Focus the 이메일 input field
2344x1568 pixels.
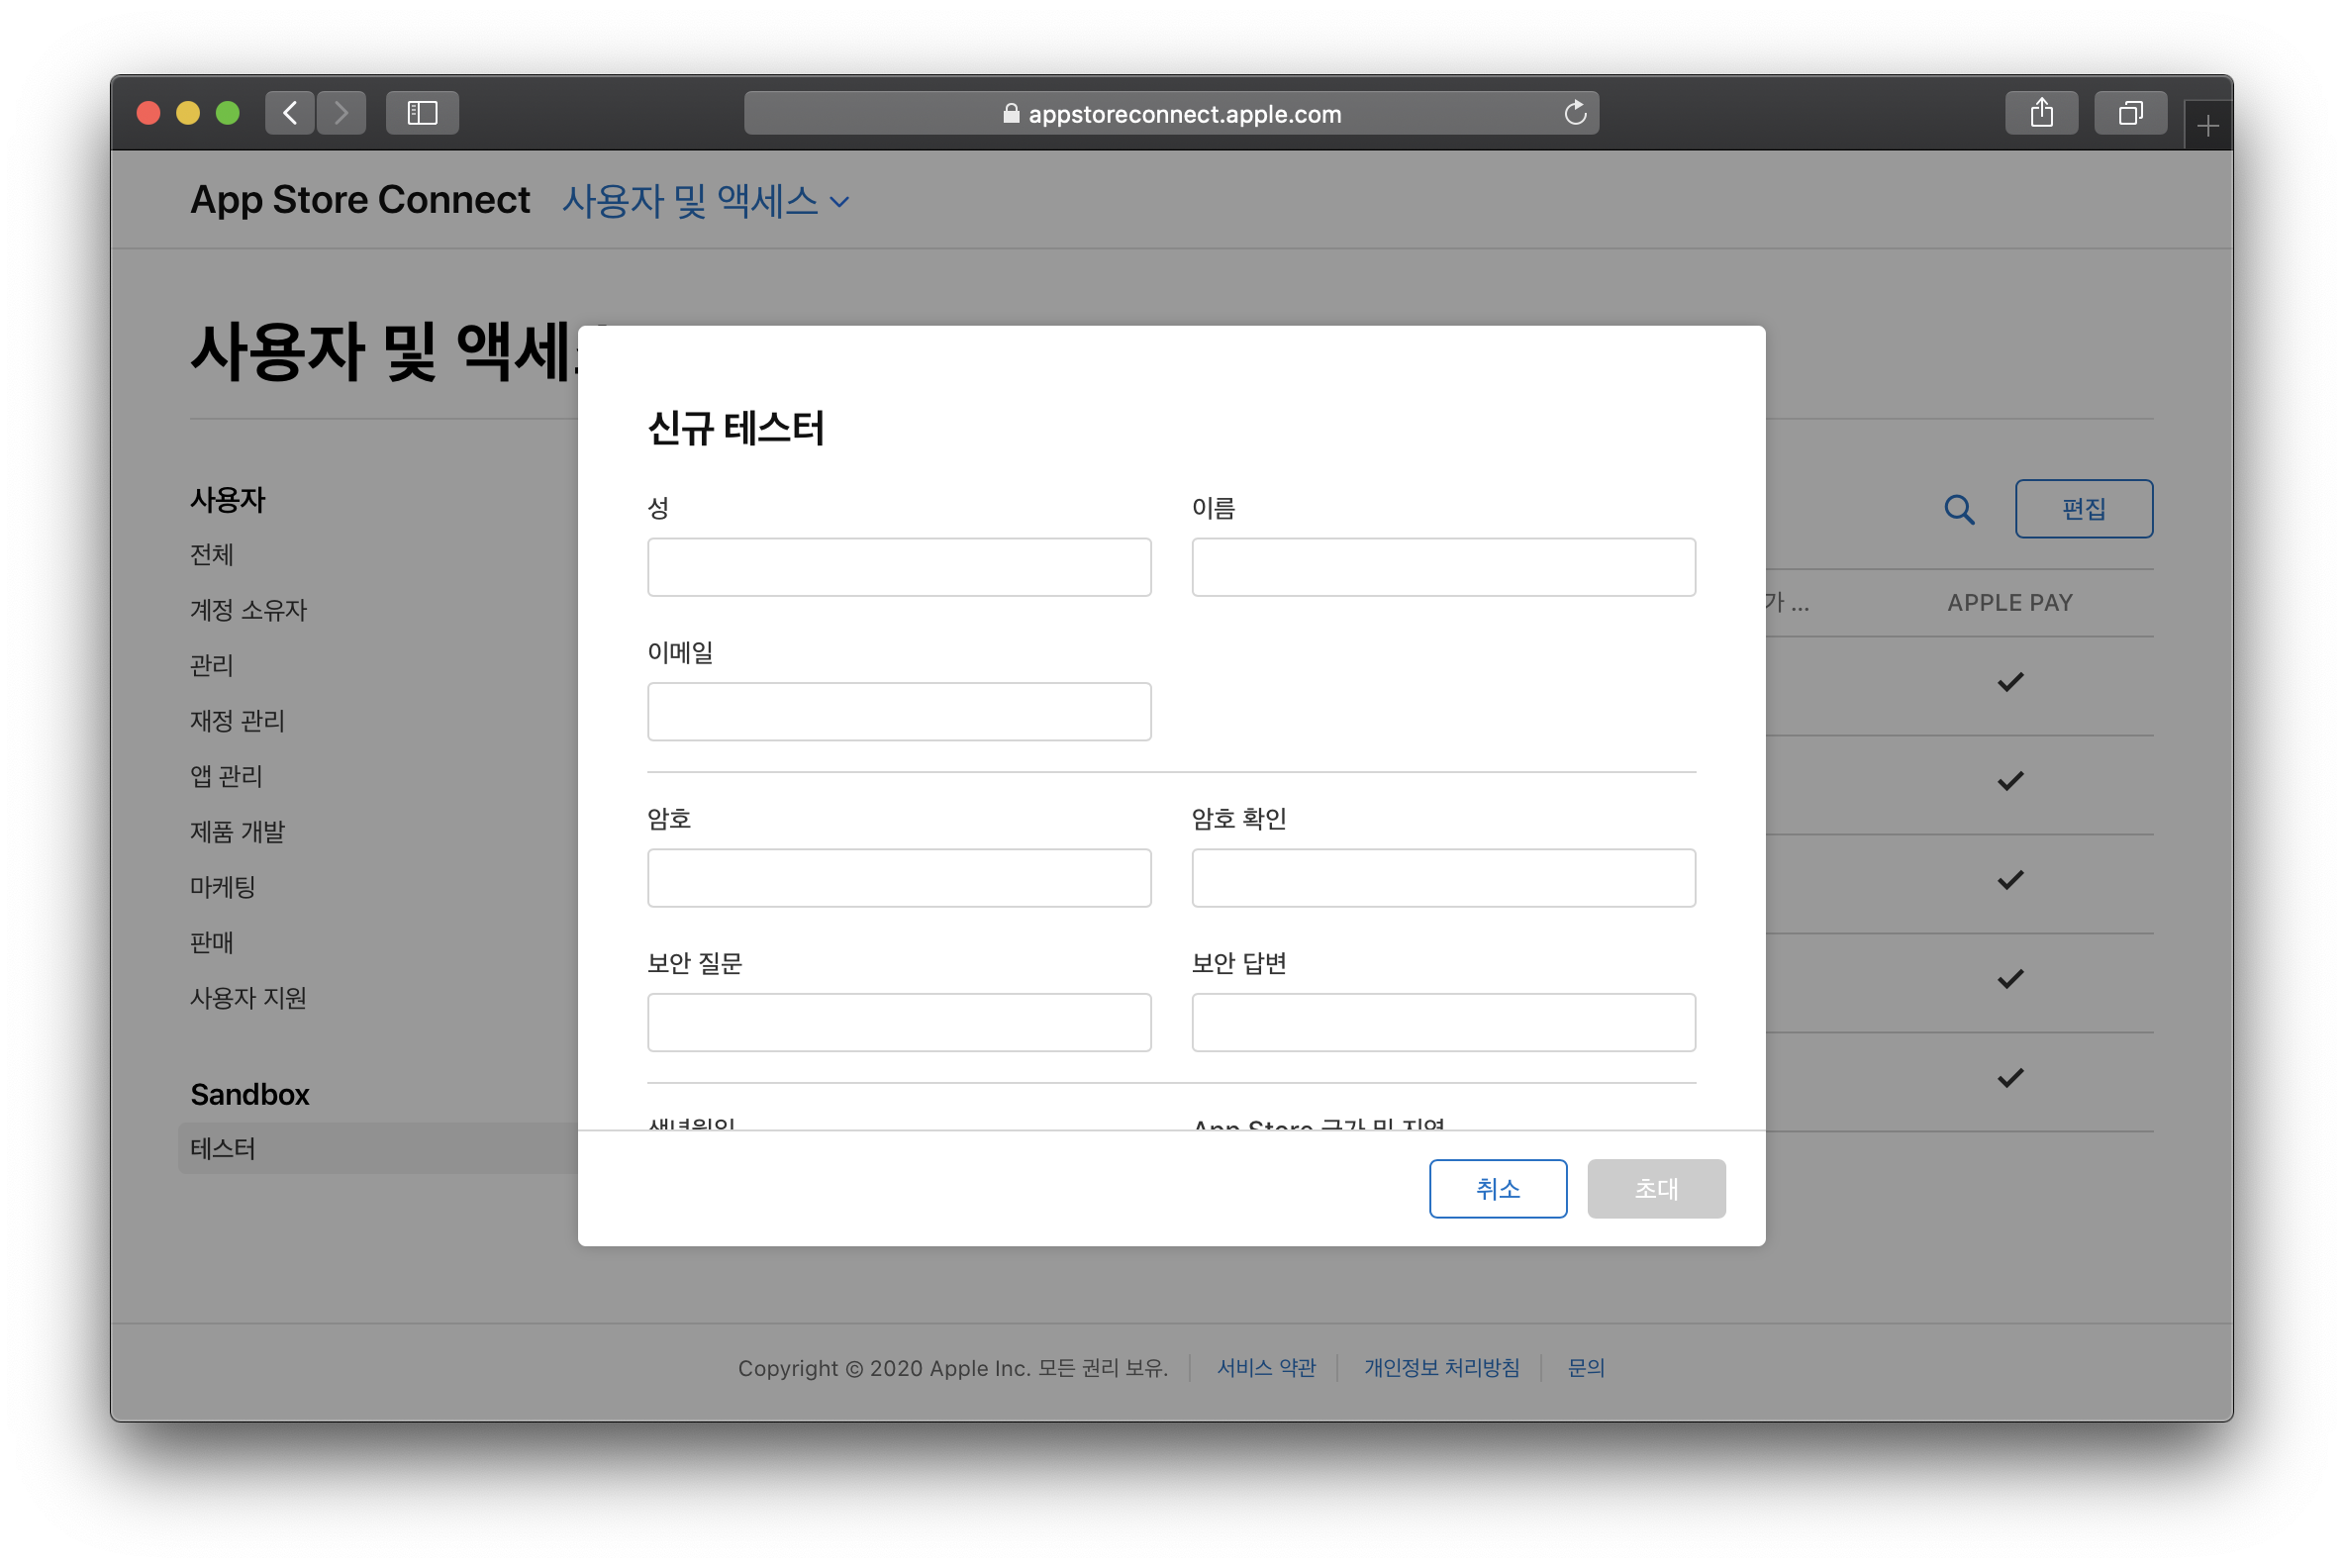899,712
